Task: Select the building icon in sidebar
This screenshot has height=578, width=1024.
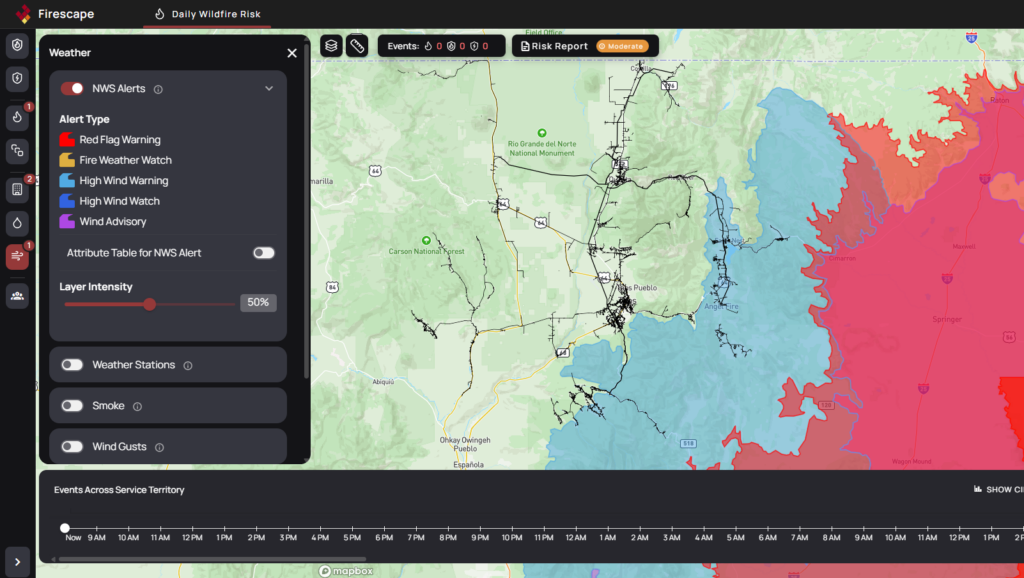Action: coord(17,189)
